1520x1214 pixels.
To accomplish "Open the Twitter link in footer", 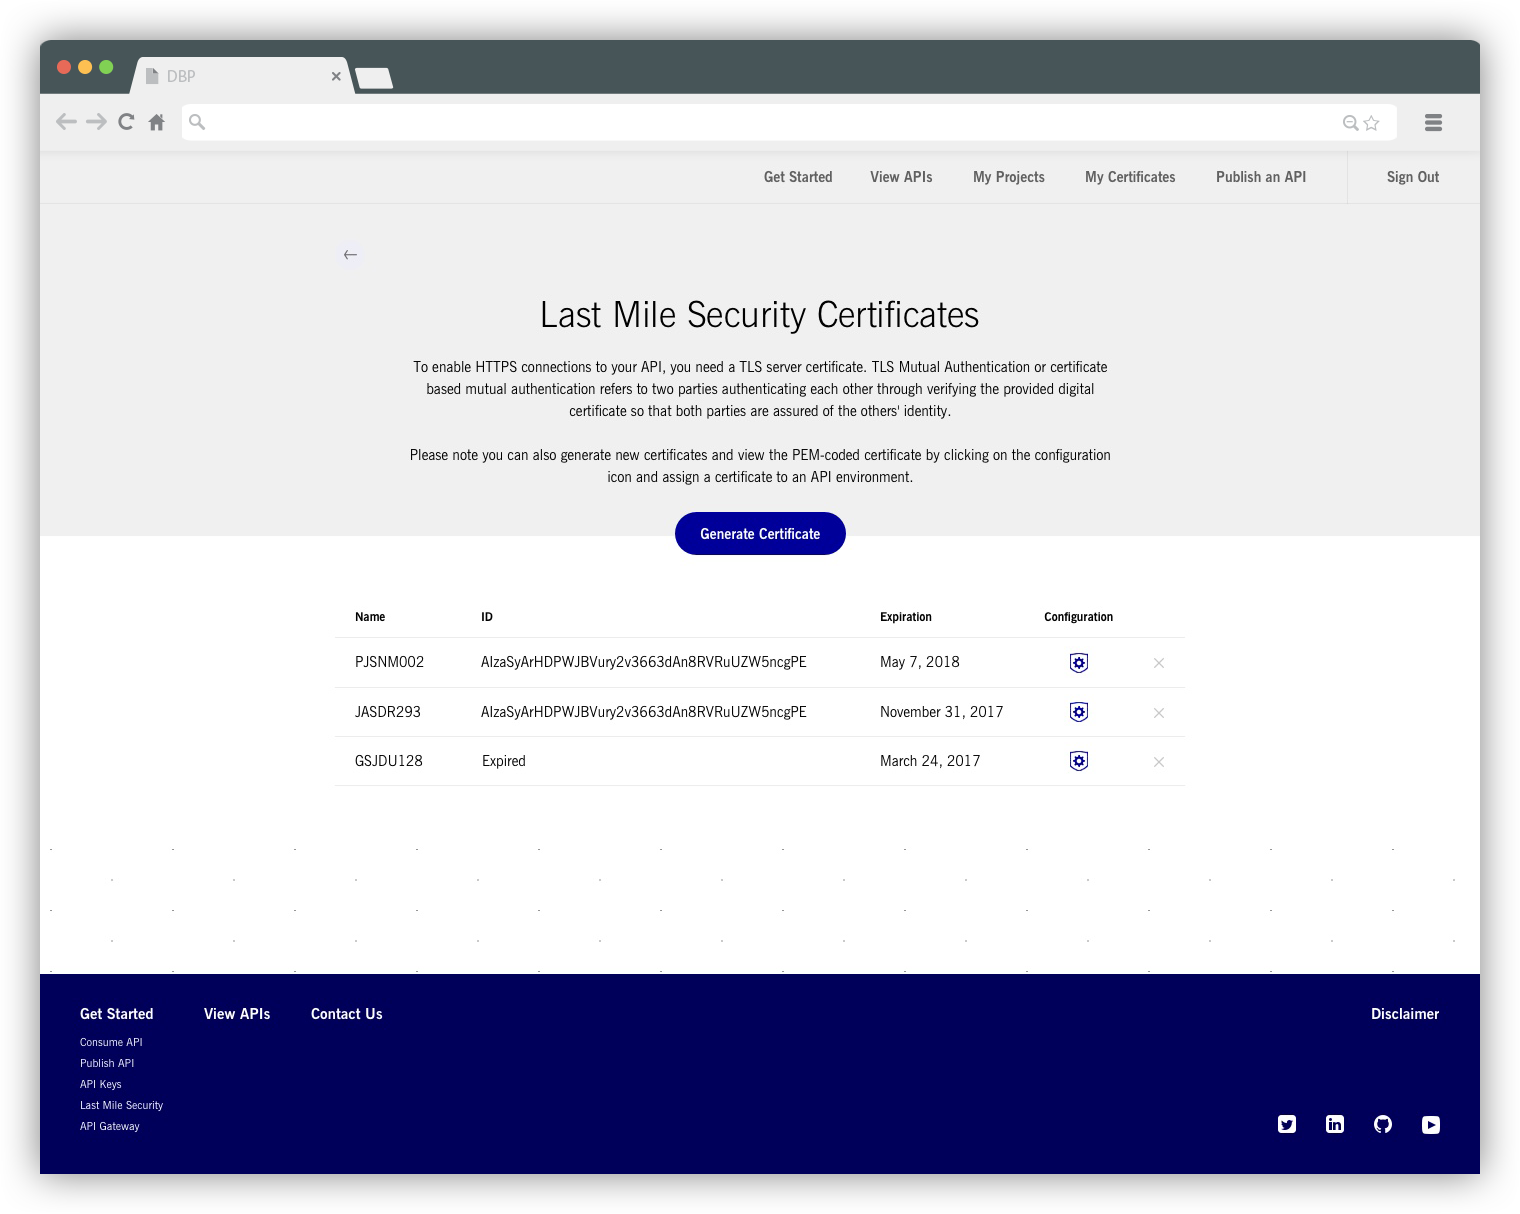I will coord(1287,1124).
